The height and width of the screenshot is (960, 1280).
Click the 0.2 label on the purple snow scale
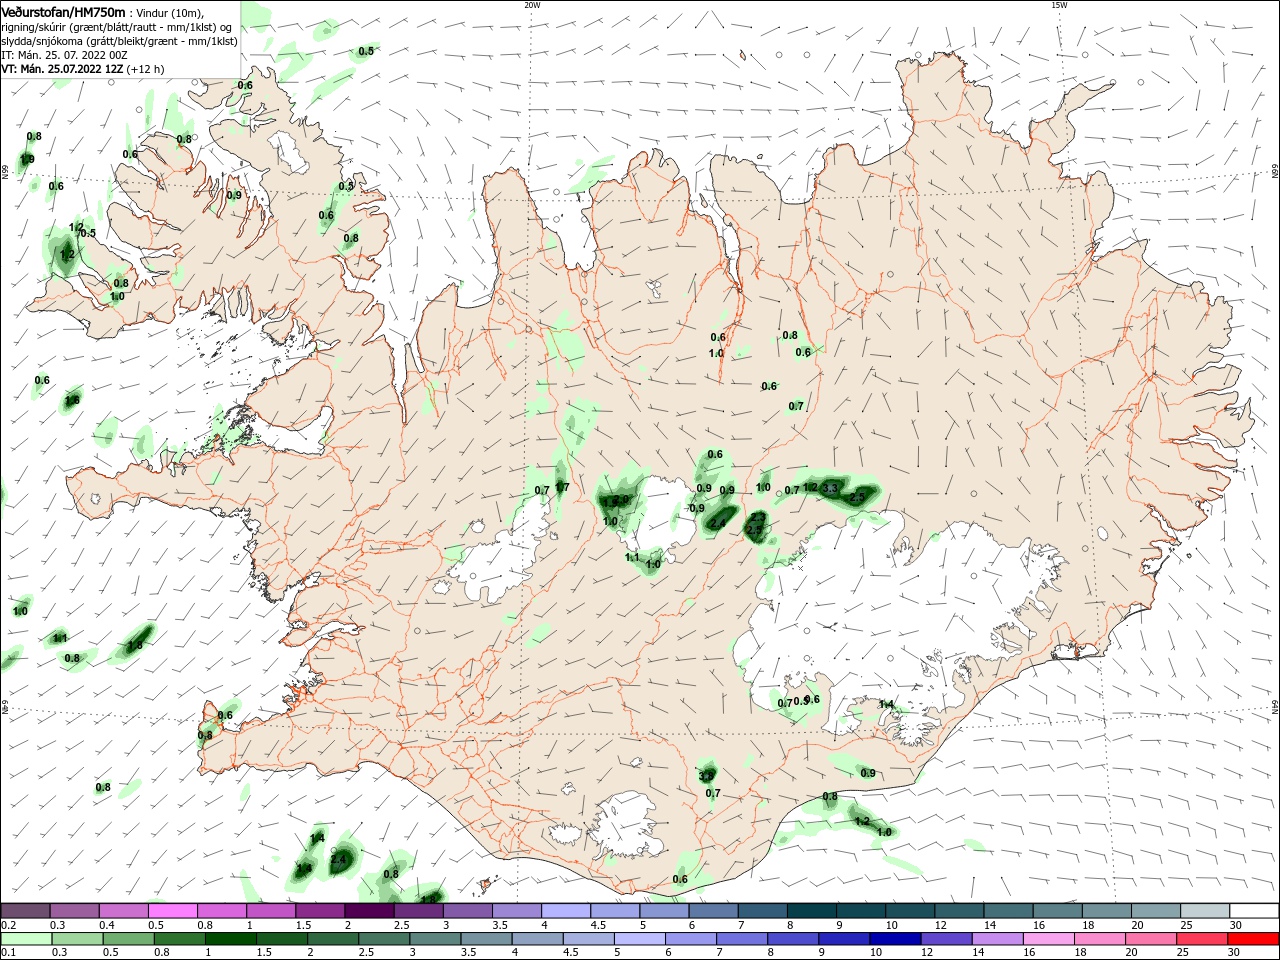click(x=8, y=925)
